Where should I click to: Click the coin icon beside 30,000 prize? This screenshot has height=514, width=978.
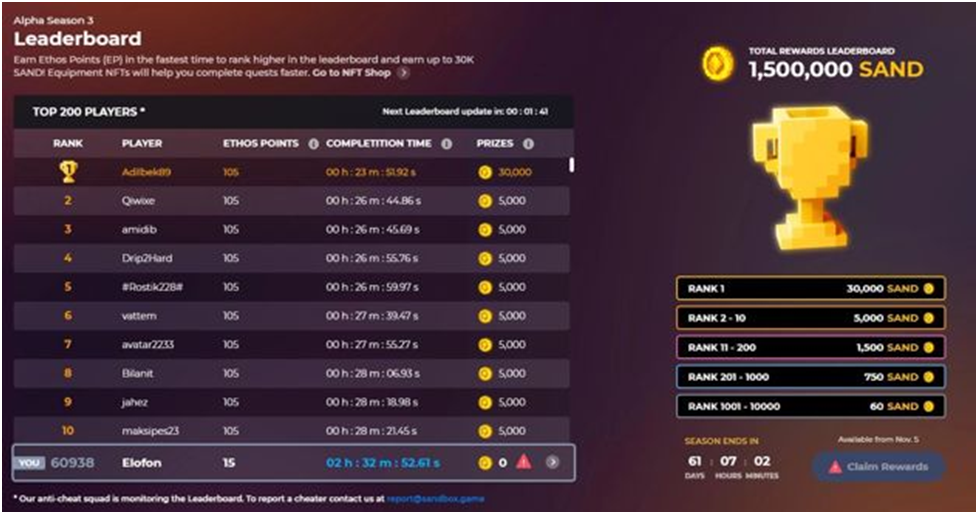pos(485,173)
